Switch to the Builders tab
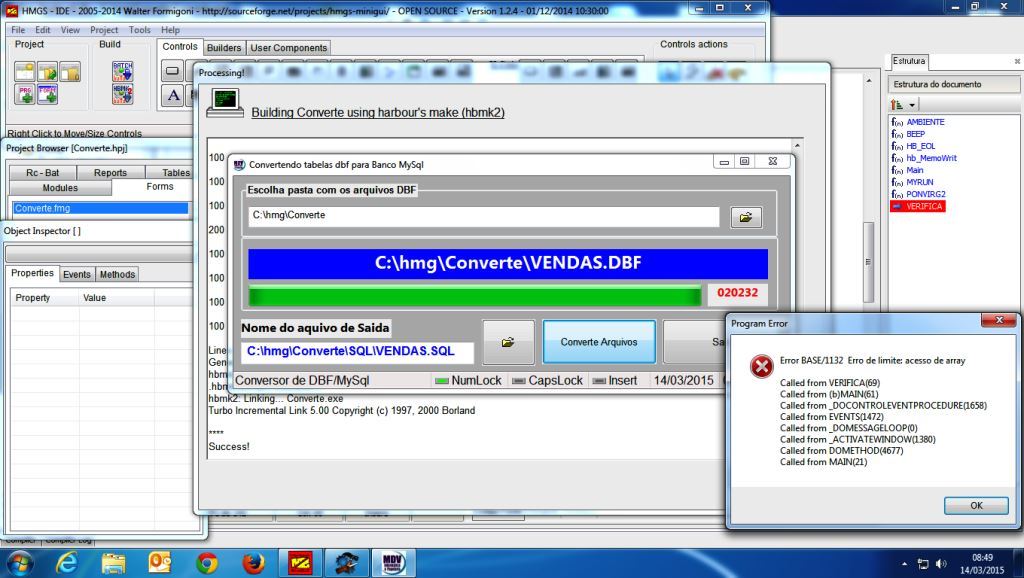 point(224,48)
